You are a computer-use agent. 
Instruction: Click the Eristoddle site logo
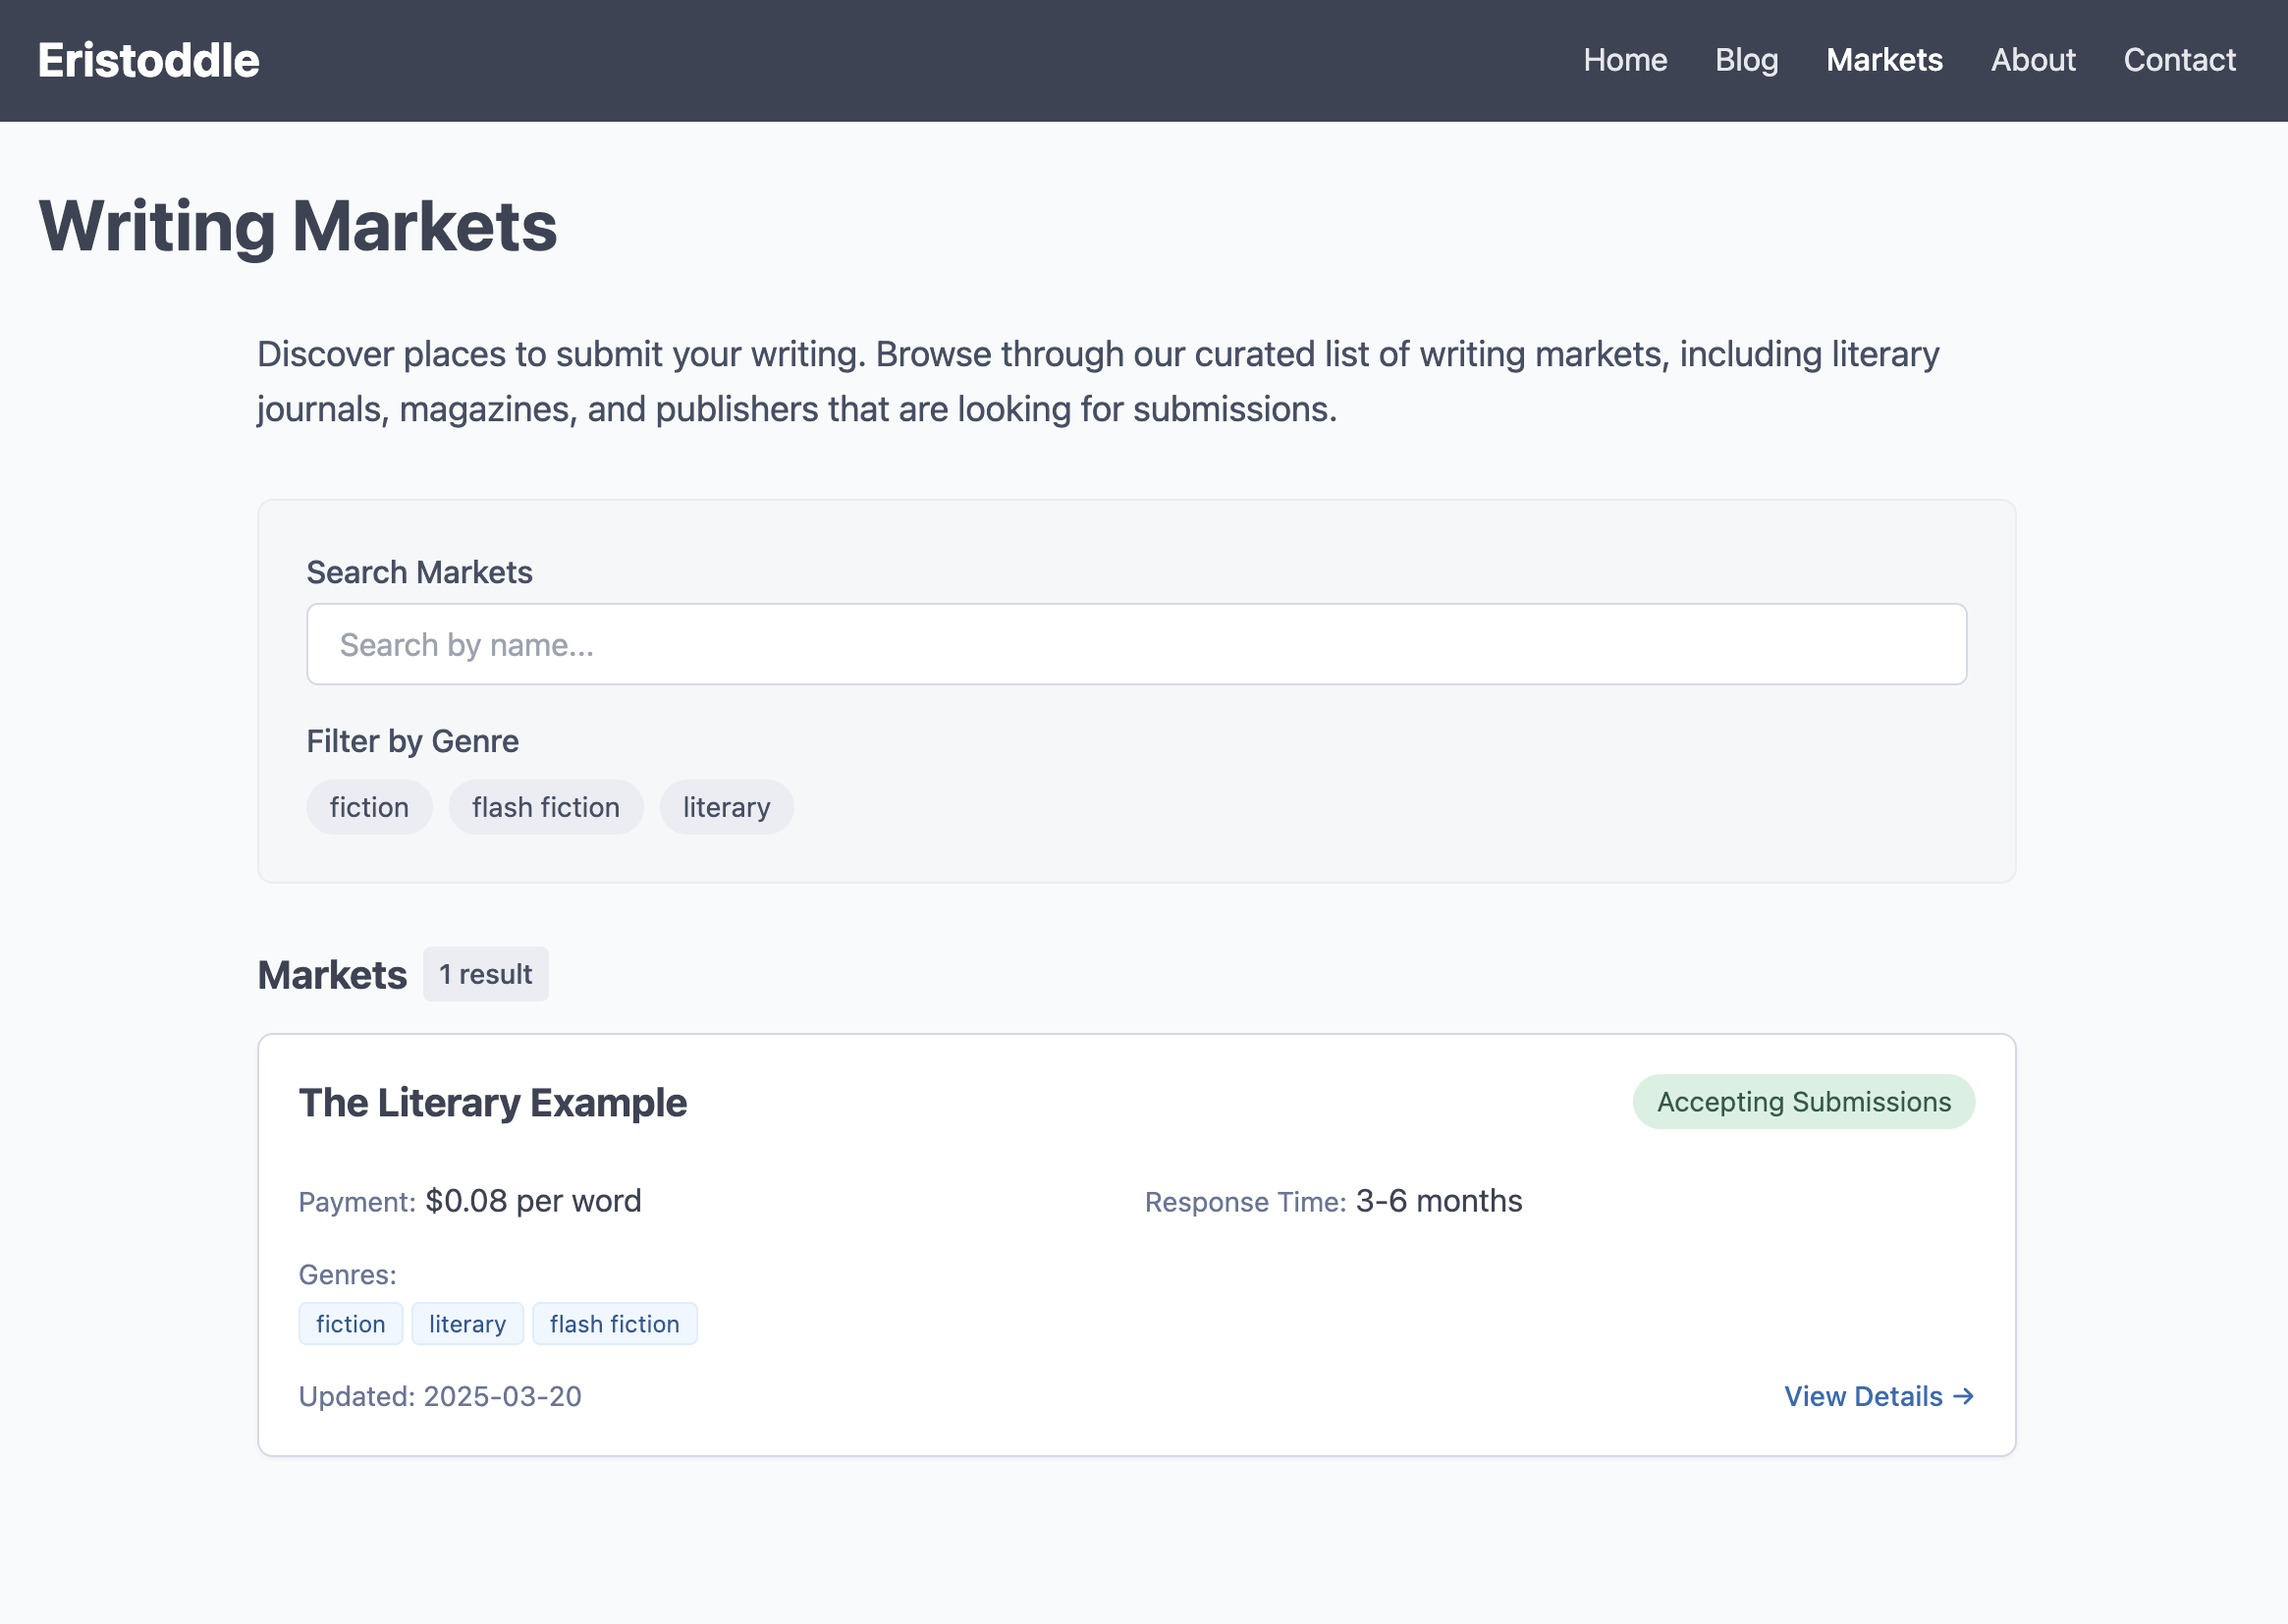point(148,60)
